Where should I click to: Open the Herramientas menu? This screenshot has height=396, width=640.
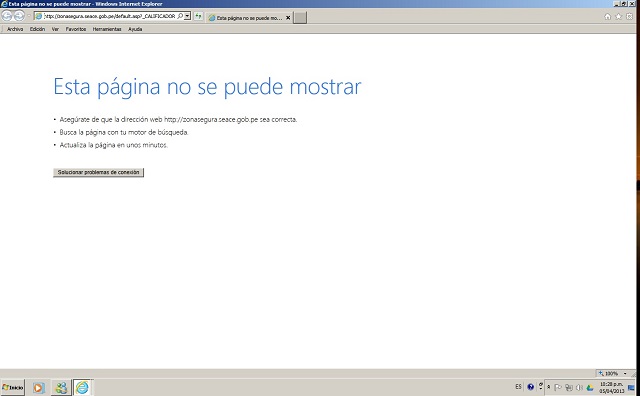tap(107, 29)
